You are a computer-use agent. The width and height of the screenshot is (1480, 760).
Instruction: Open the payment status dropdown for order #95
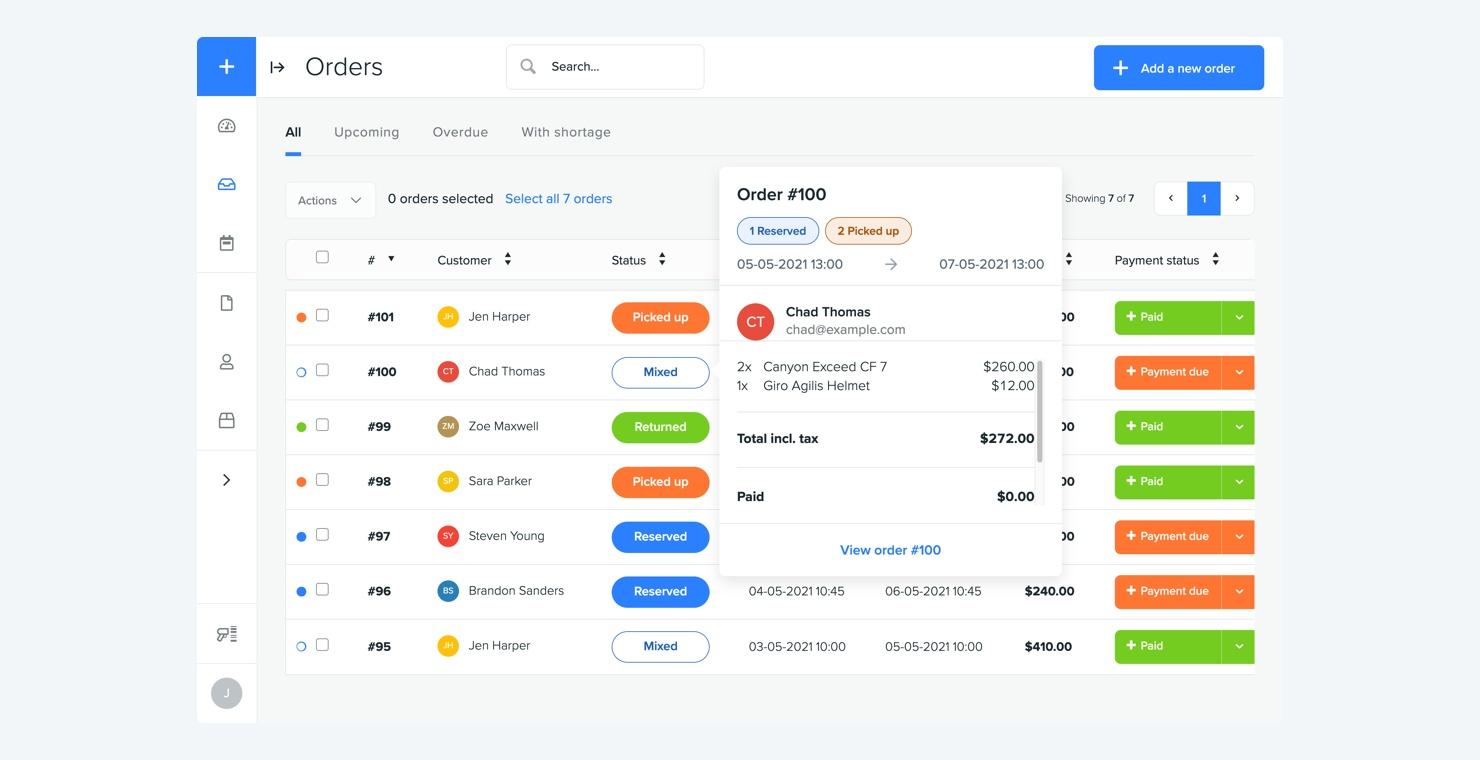click(1239, 645)
